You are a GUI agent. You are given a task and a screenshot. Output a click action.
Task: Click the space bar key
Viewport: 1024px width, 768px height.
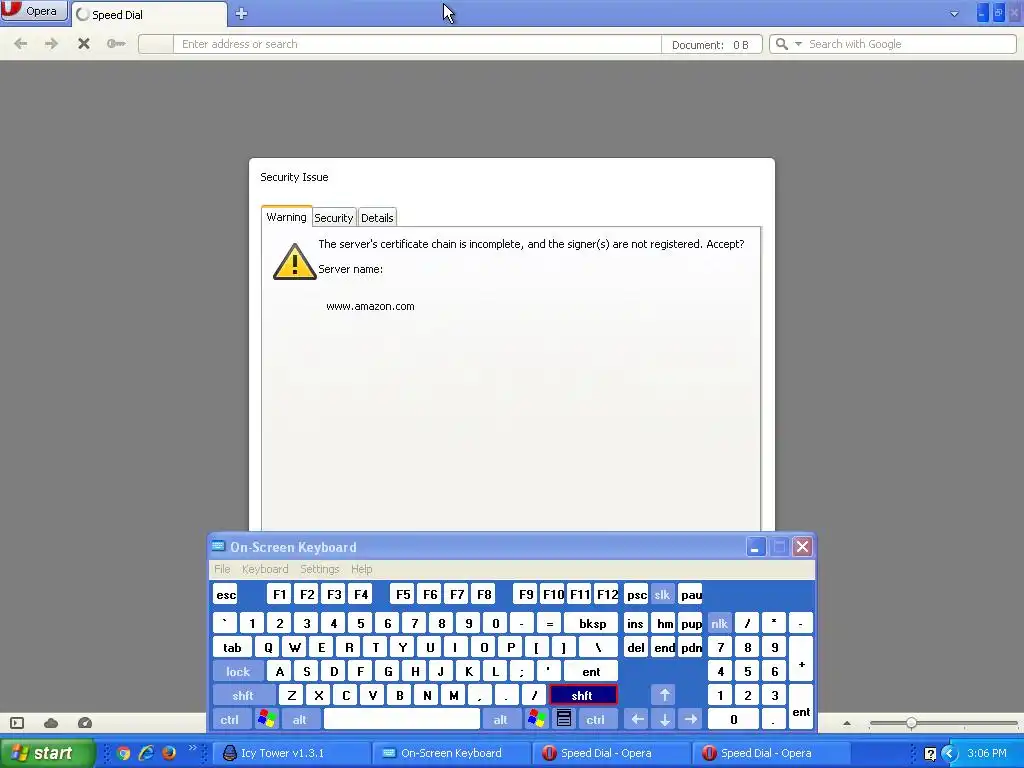point(402,720)
